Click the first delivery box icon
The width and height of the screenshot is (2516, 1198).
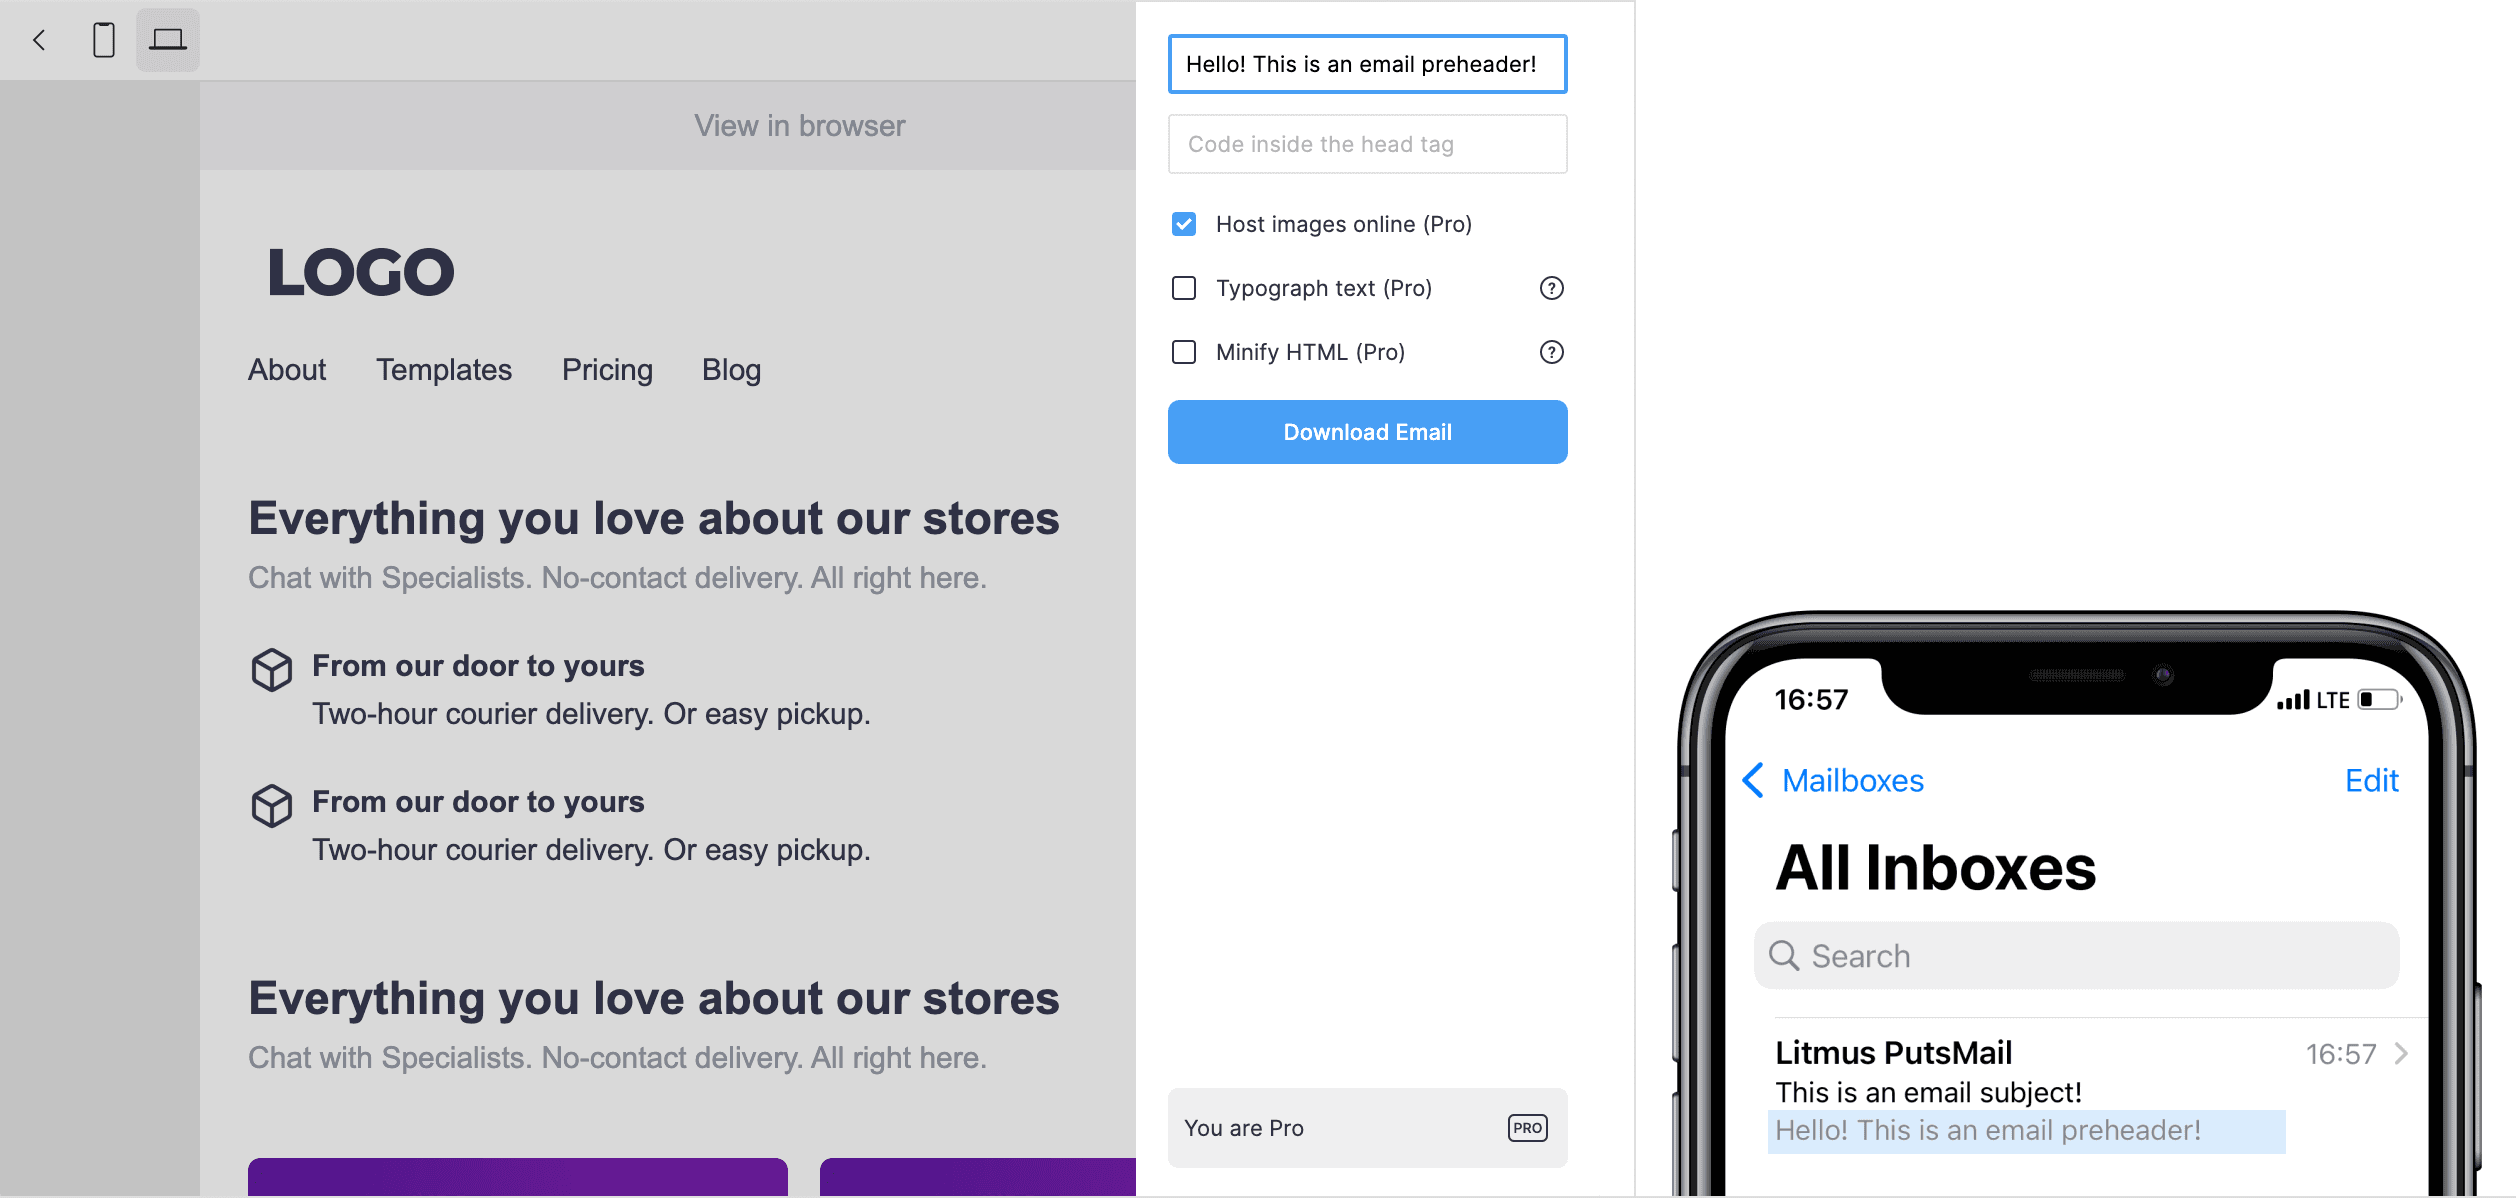[x=271, y=669]
